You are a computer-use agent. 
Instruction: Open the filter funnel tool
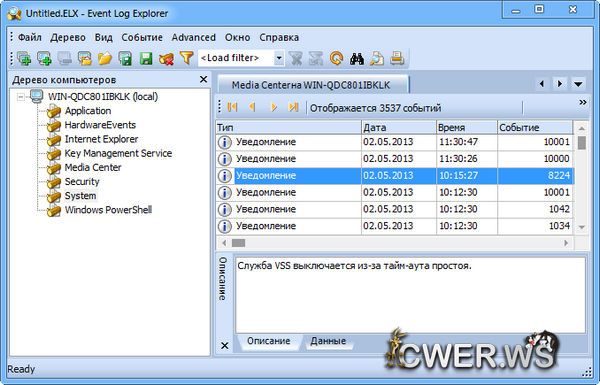(186, 58)
